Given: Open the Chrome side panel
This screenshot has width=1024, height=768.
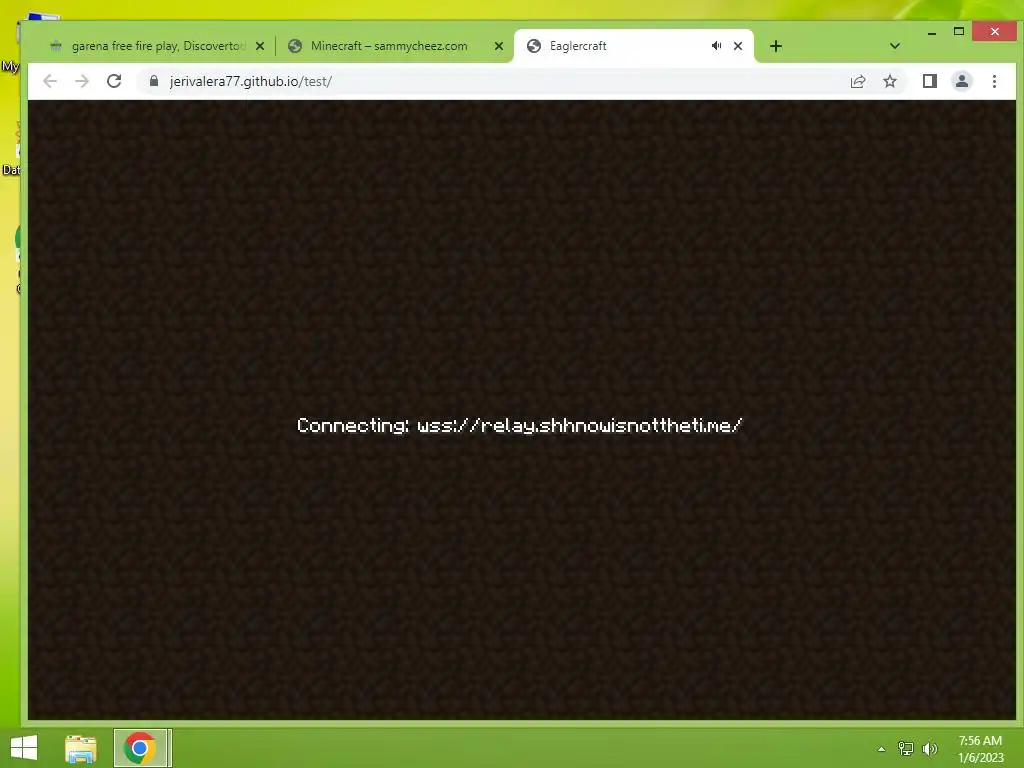Looking at the screenshot, I should 929,81.
